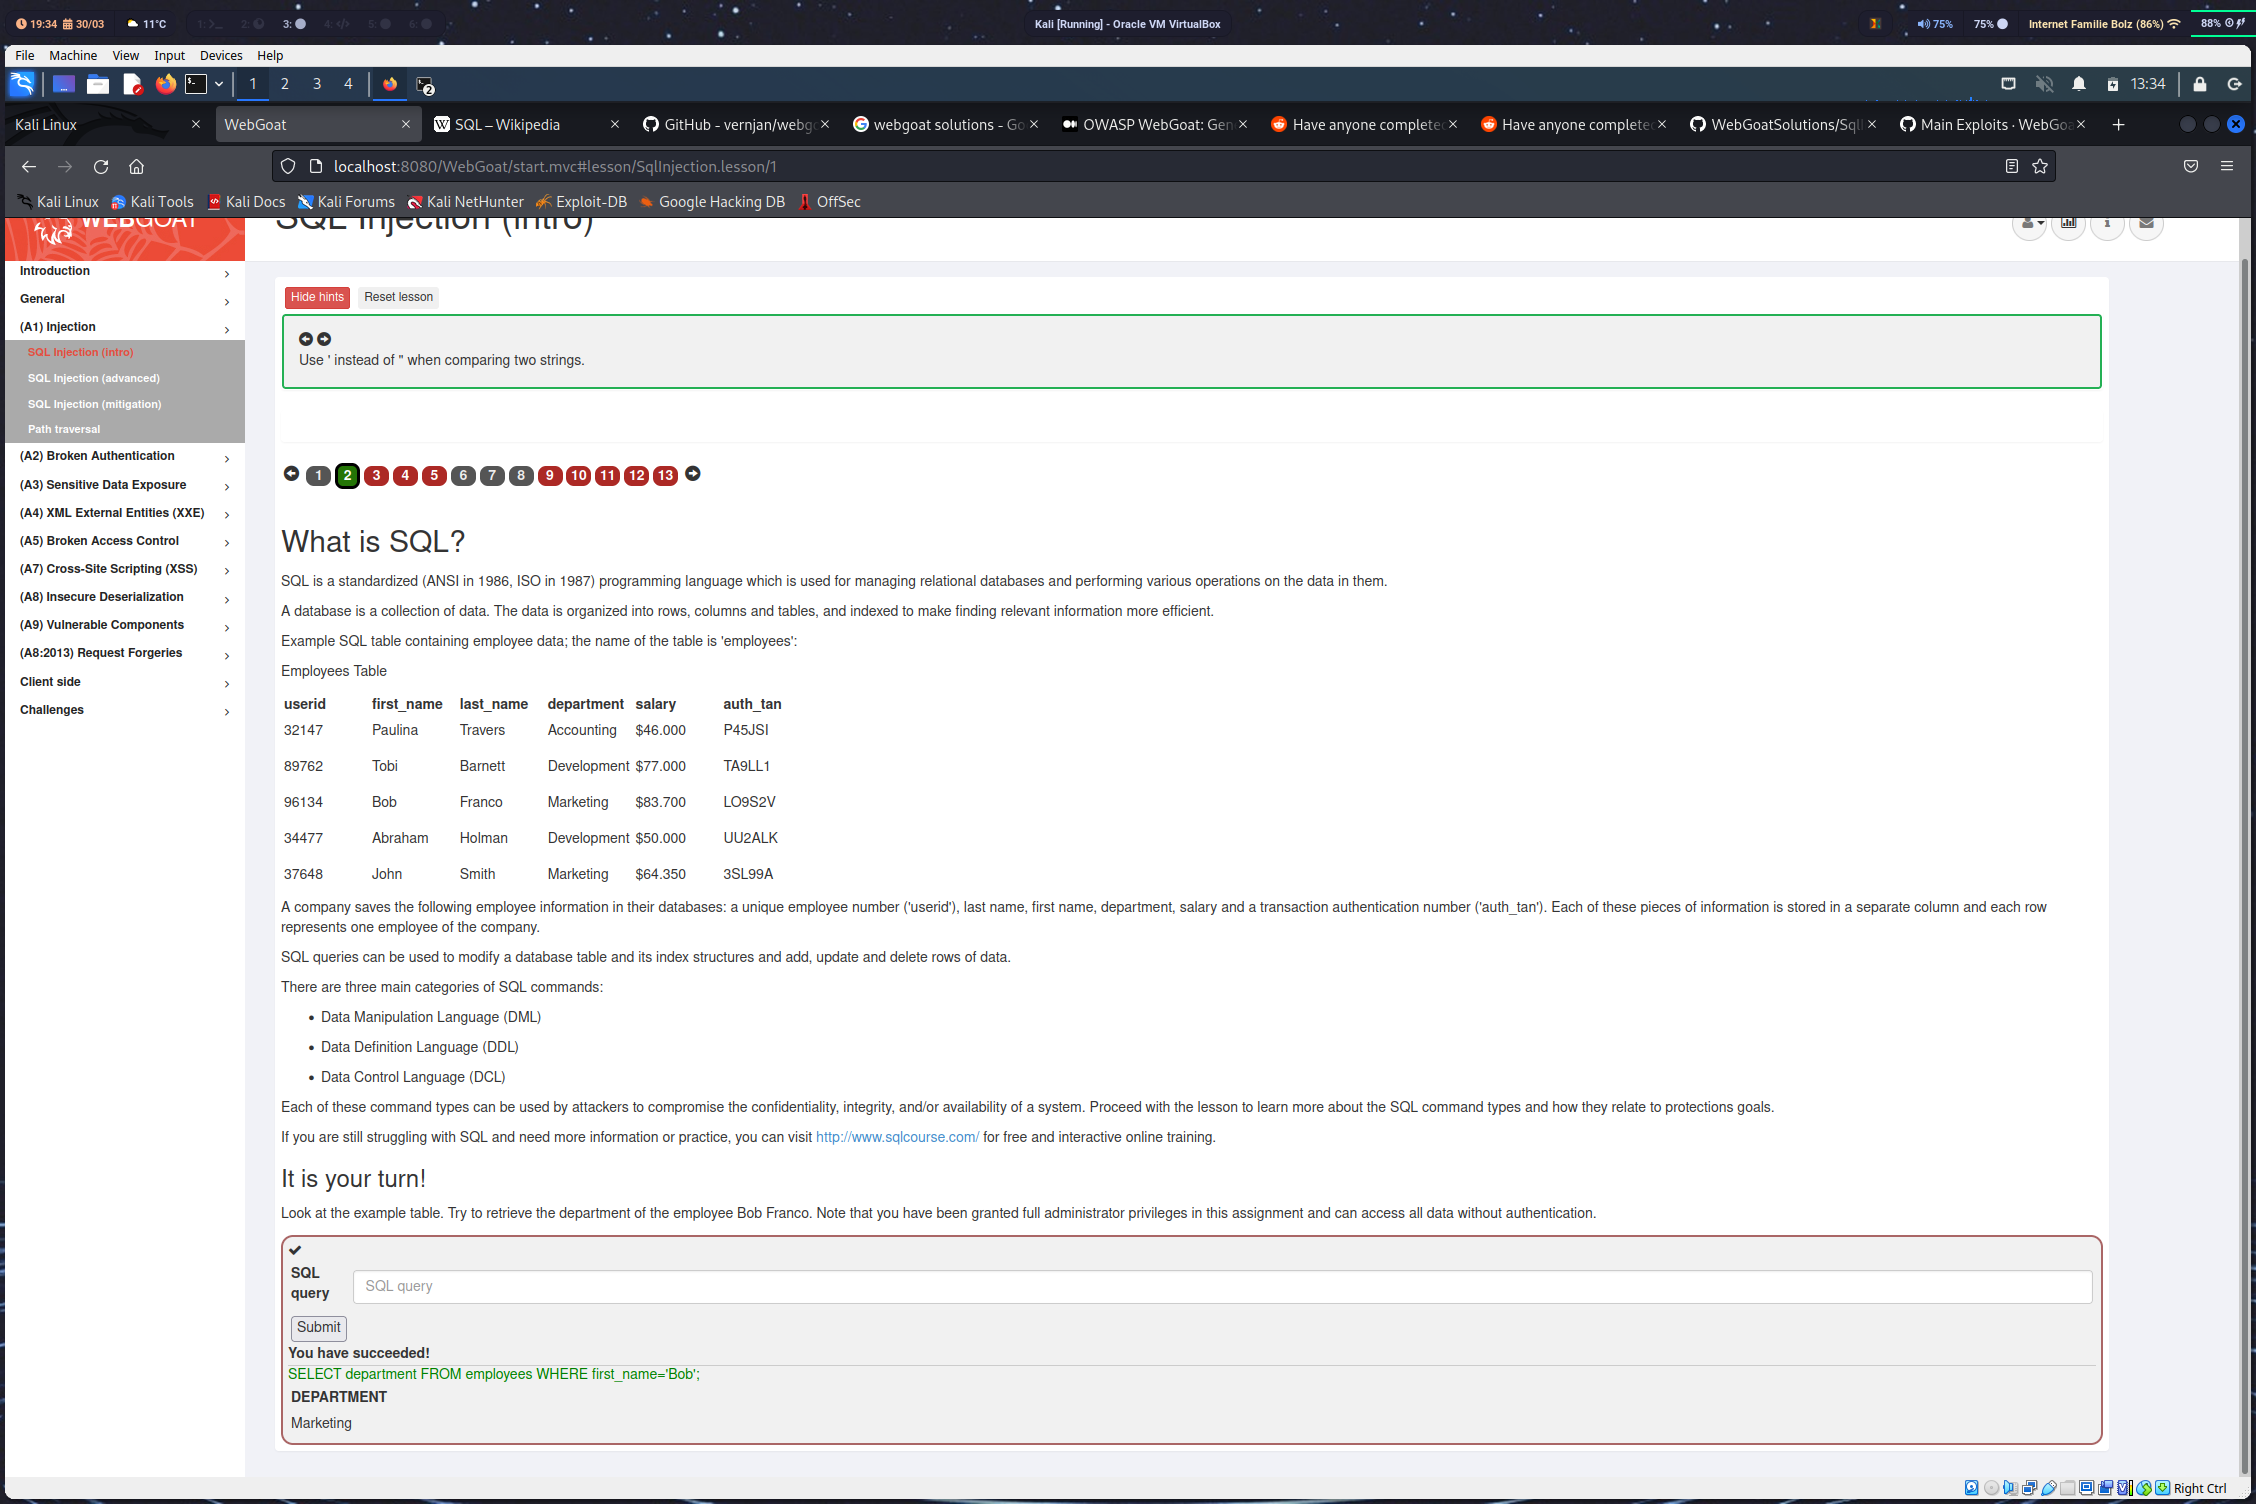The height and width of the screenshot is (1504, 2256).
Task: Go to previous hint arrow icon
Action: tap(306, 339)
